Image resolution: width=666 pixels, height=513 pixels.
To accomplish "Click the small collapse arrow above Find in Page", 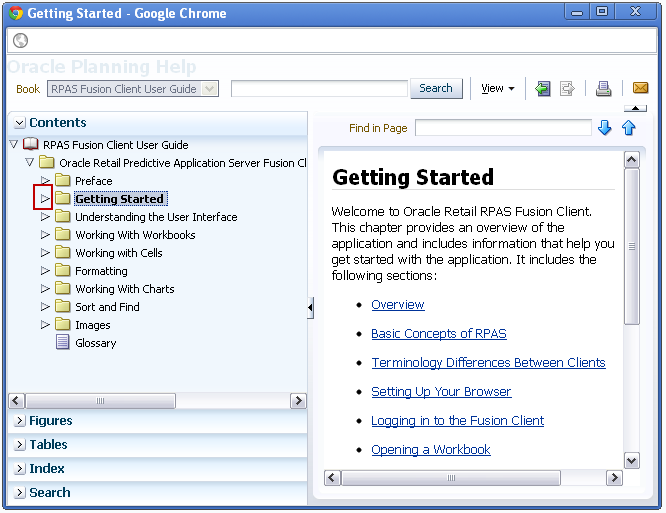I will pyautogui.click(x=635, y=108).
